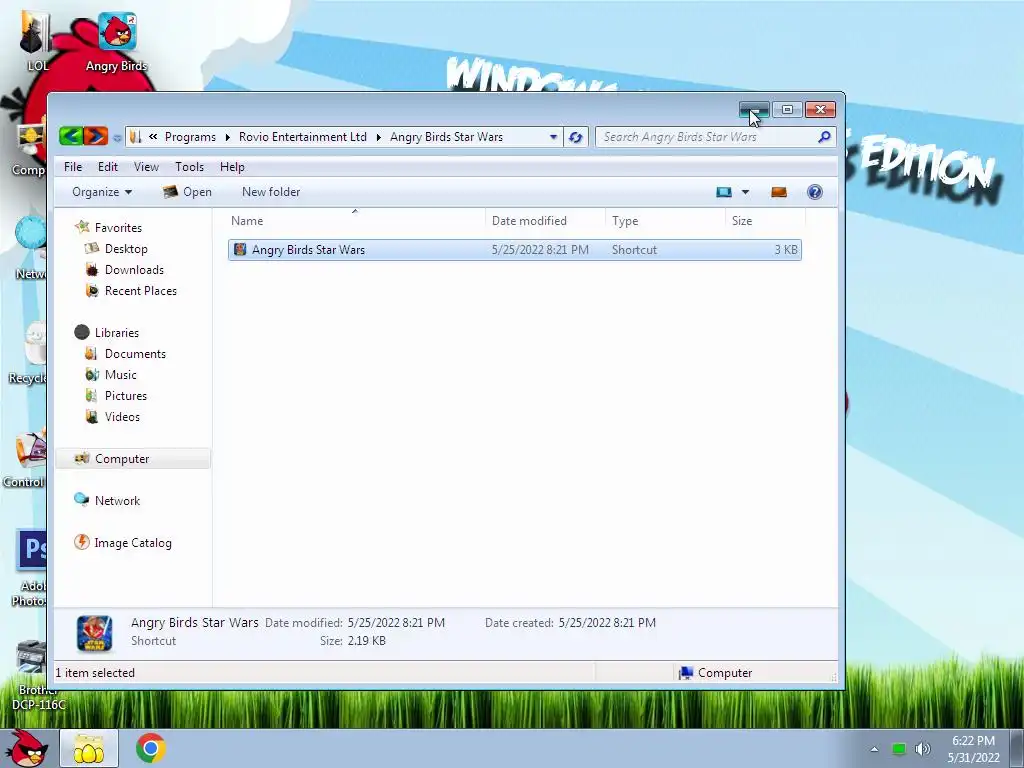Click the 3 KB size cell
Screen dimensions: 1024x768
(x=786, y=249)
